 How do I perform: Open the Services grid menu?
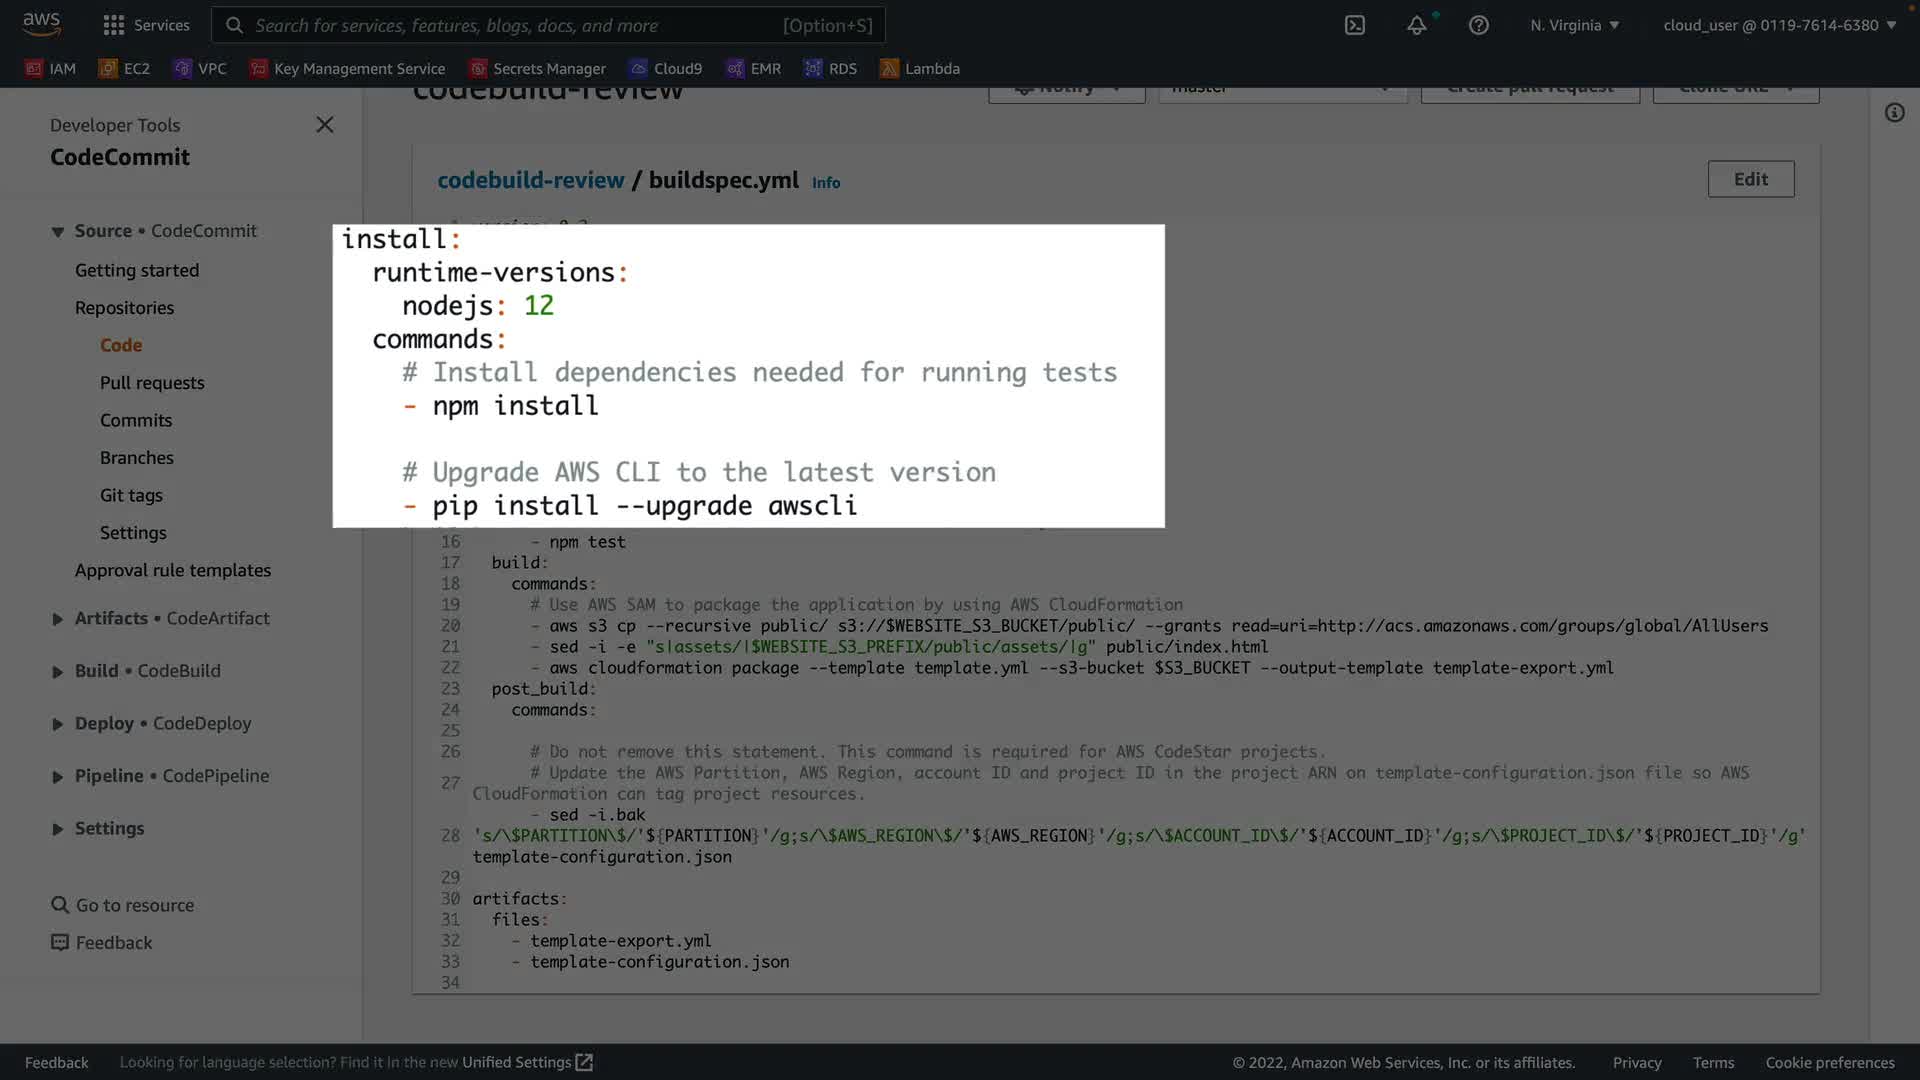tap(146, 25)
